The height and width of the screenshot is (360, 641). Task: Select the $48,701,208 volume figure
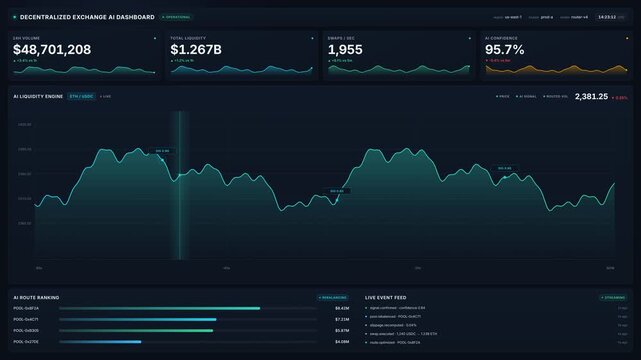(52, 49)
